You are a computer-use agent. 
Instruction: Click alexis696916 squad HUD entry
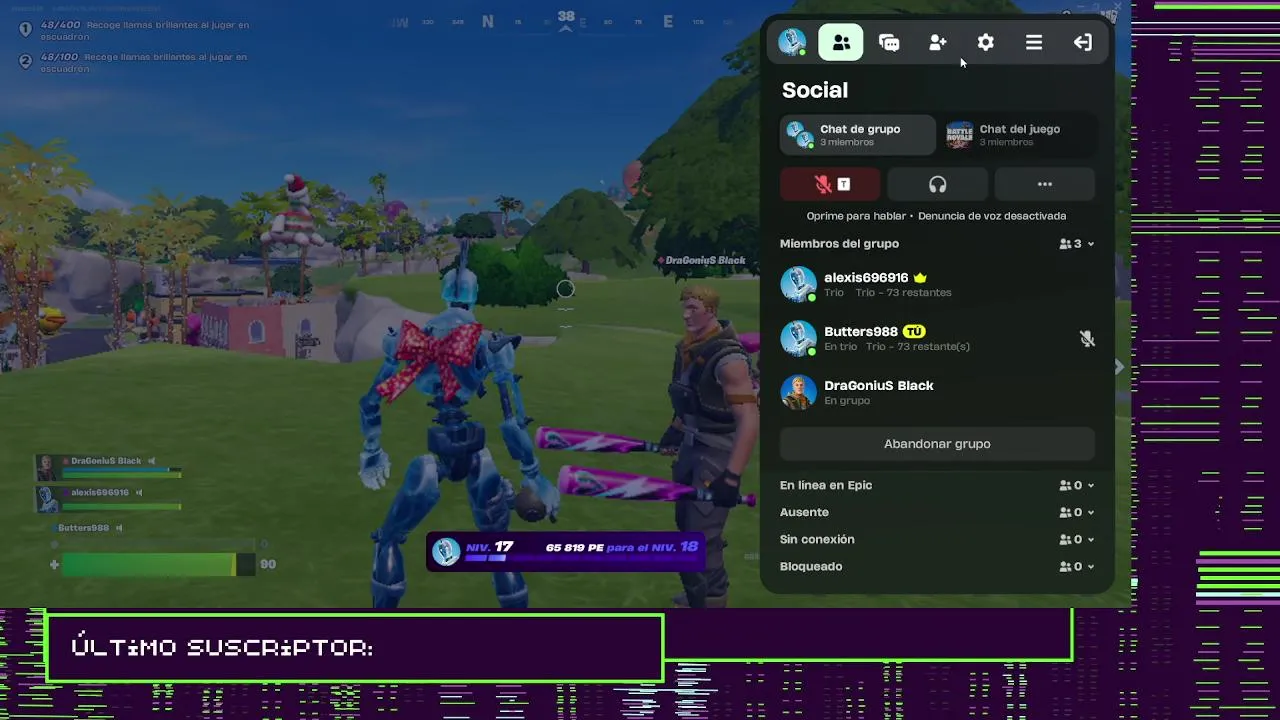pos(110,497)
